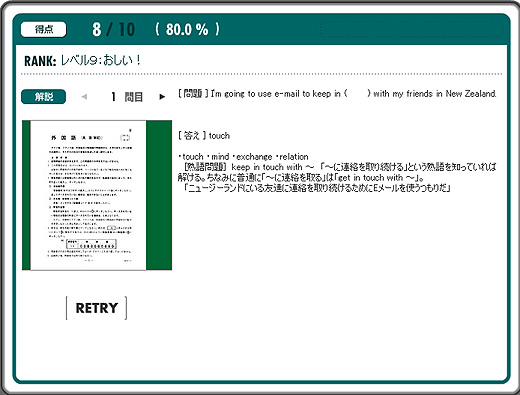Select the 得点 score badge
The image size is (520, 395).
click(x=43, y=29)
